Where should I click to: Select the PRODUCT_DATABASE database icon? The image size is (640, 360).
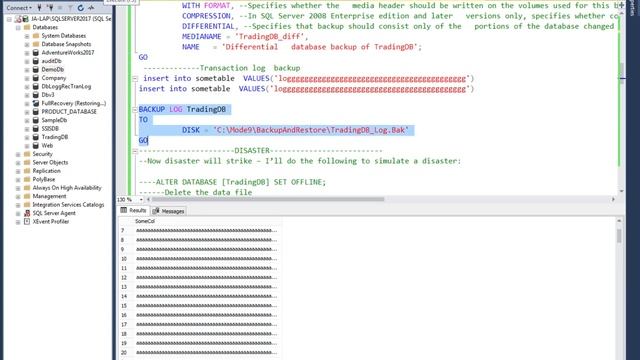coord(36,111)
